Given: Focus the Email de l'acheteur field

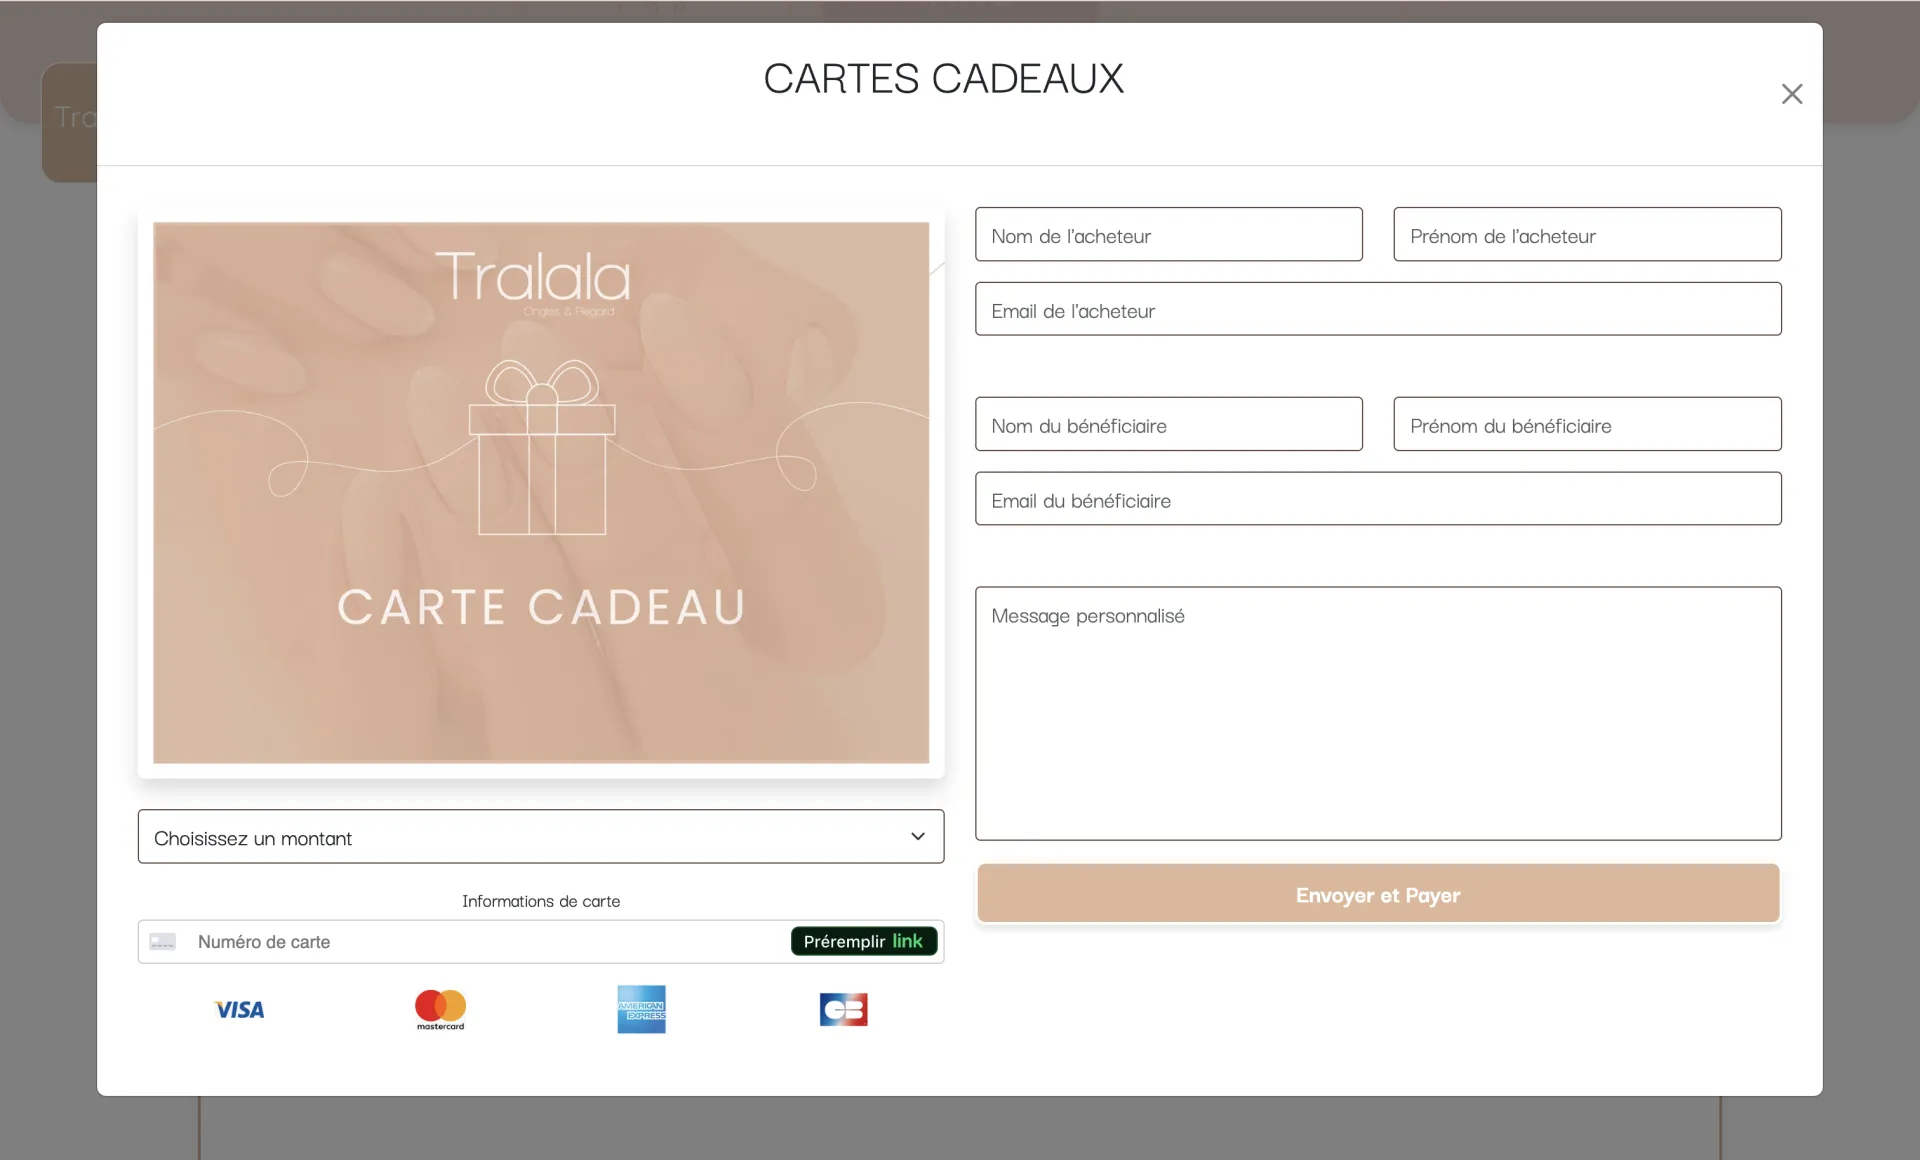Looking at the screenshot, I should (1378, 309).
